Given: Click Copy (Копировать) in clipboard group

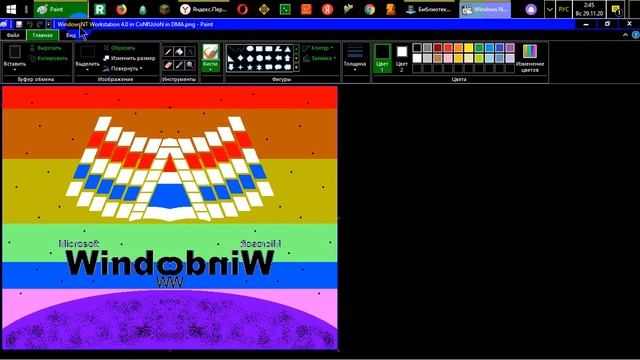Looking at the screenshot, I should (x=49, y=58).
